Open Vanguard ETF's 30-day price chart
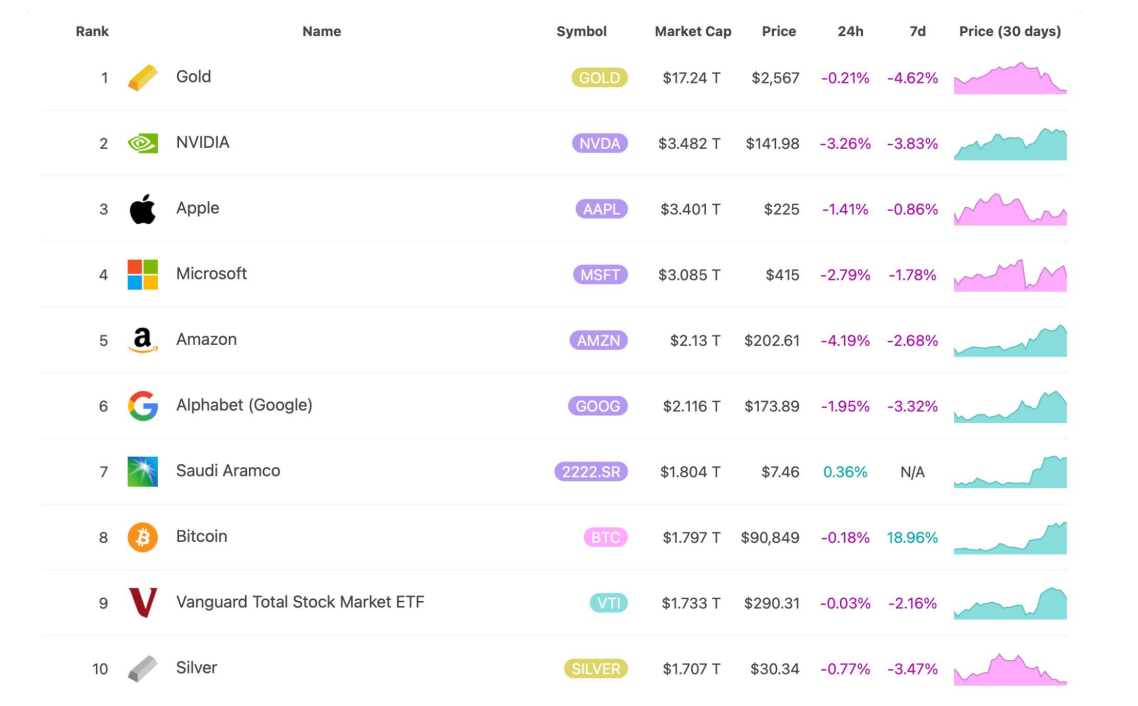This screenshot has width=1138, height=706. [1010, 603]
